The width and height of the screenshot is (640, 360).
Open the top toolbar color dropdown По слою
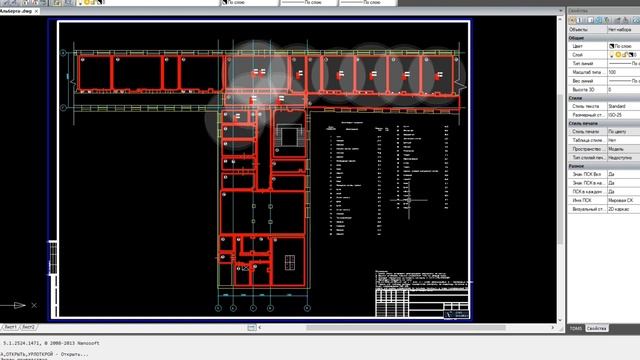tap(249, 2)
